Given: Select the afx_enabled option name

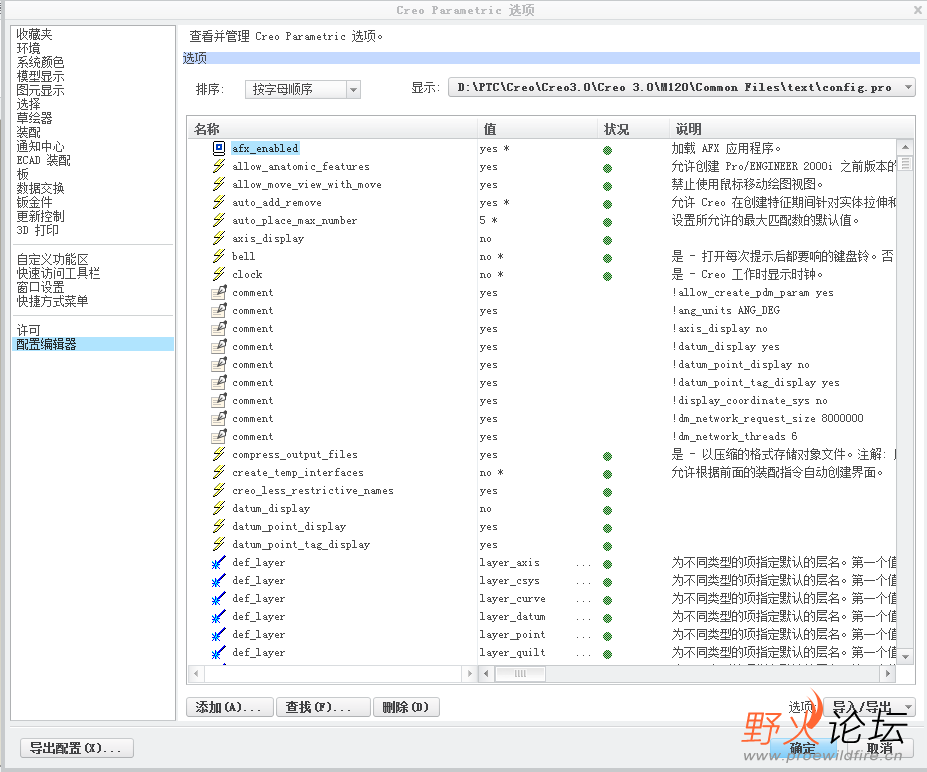Looking at the screenshot, I should coord(265,148).
